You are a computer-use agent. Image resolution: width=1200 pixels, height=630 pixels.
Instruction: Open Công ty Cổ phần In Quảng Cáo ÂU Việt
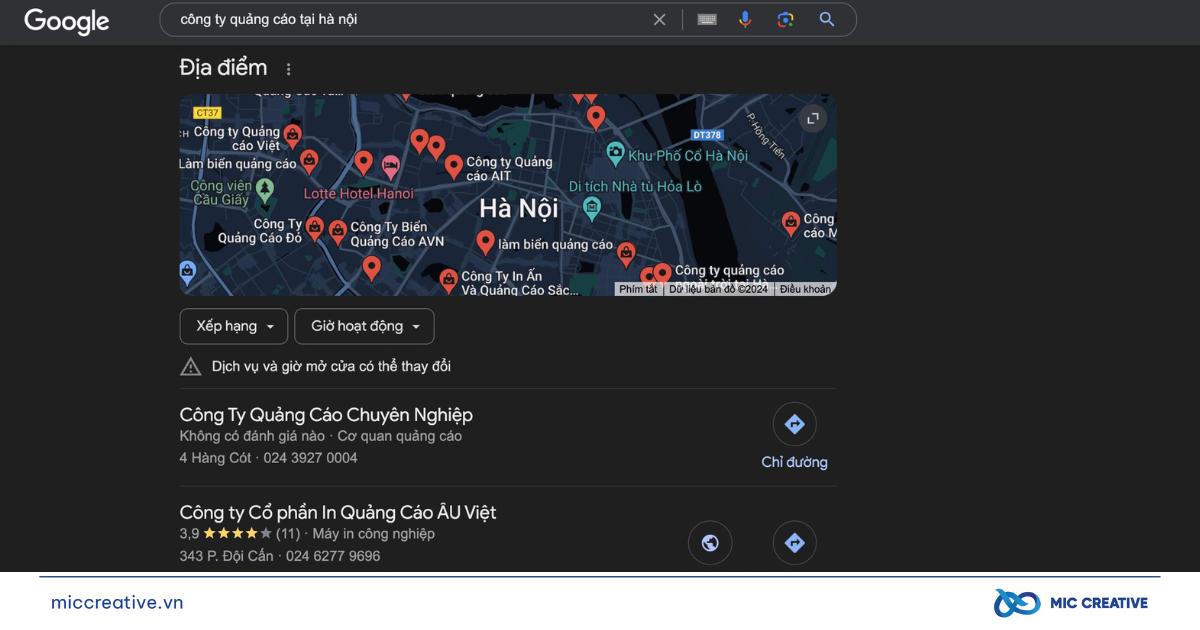pos(338,513)
